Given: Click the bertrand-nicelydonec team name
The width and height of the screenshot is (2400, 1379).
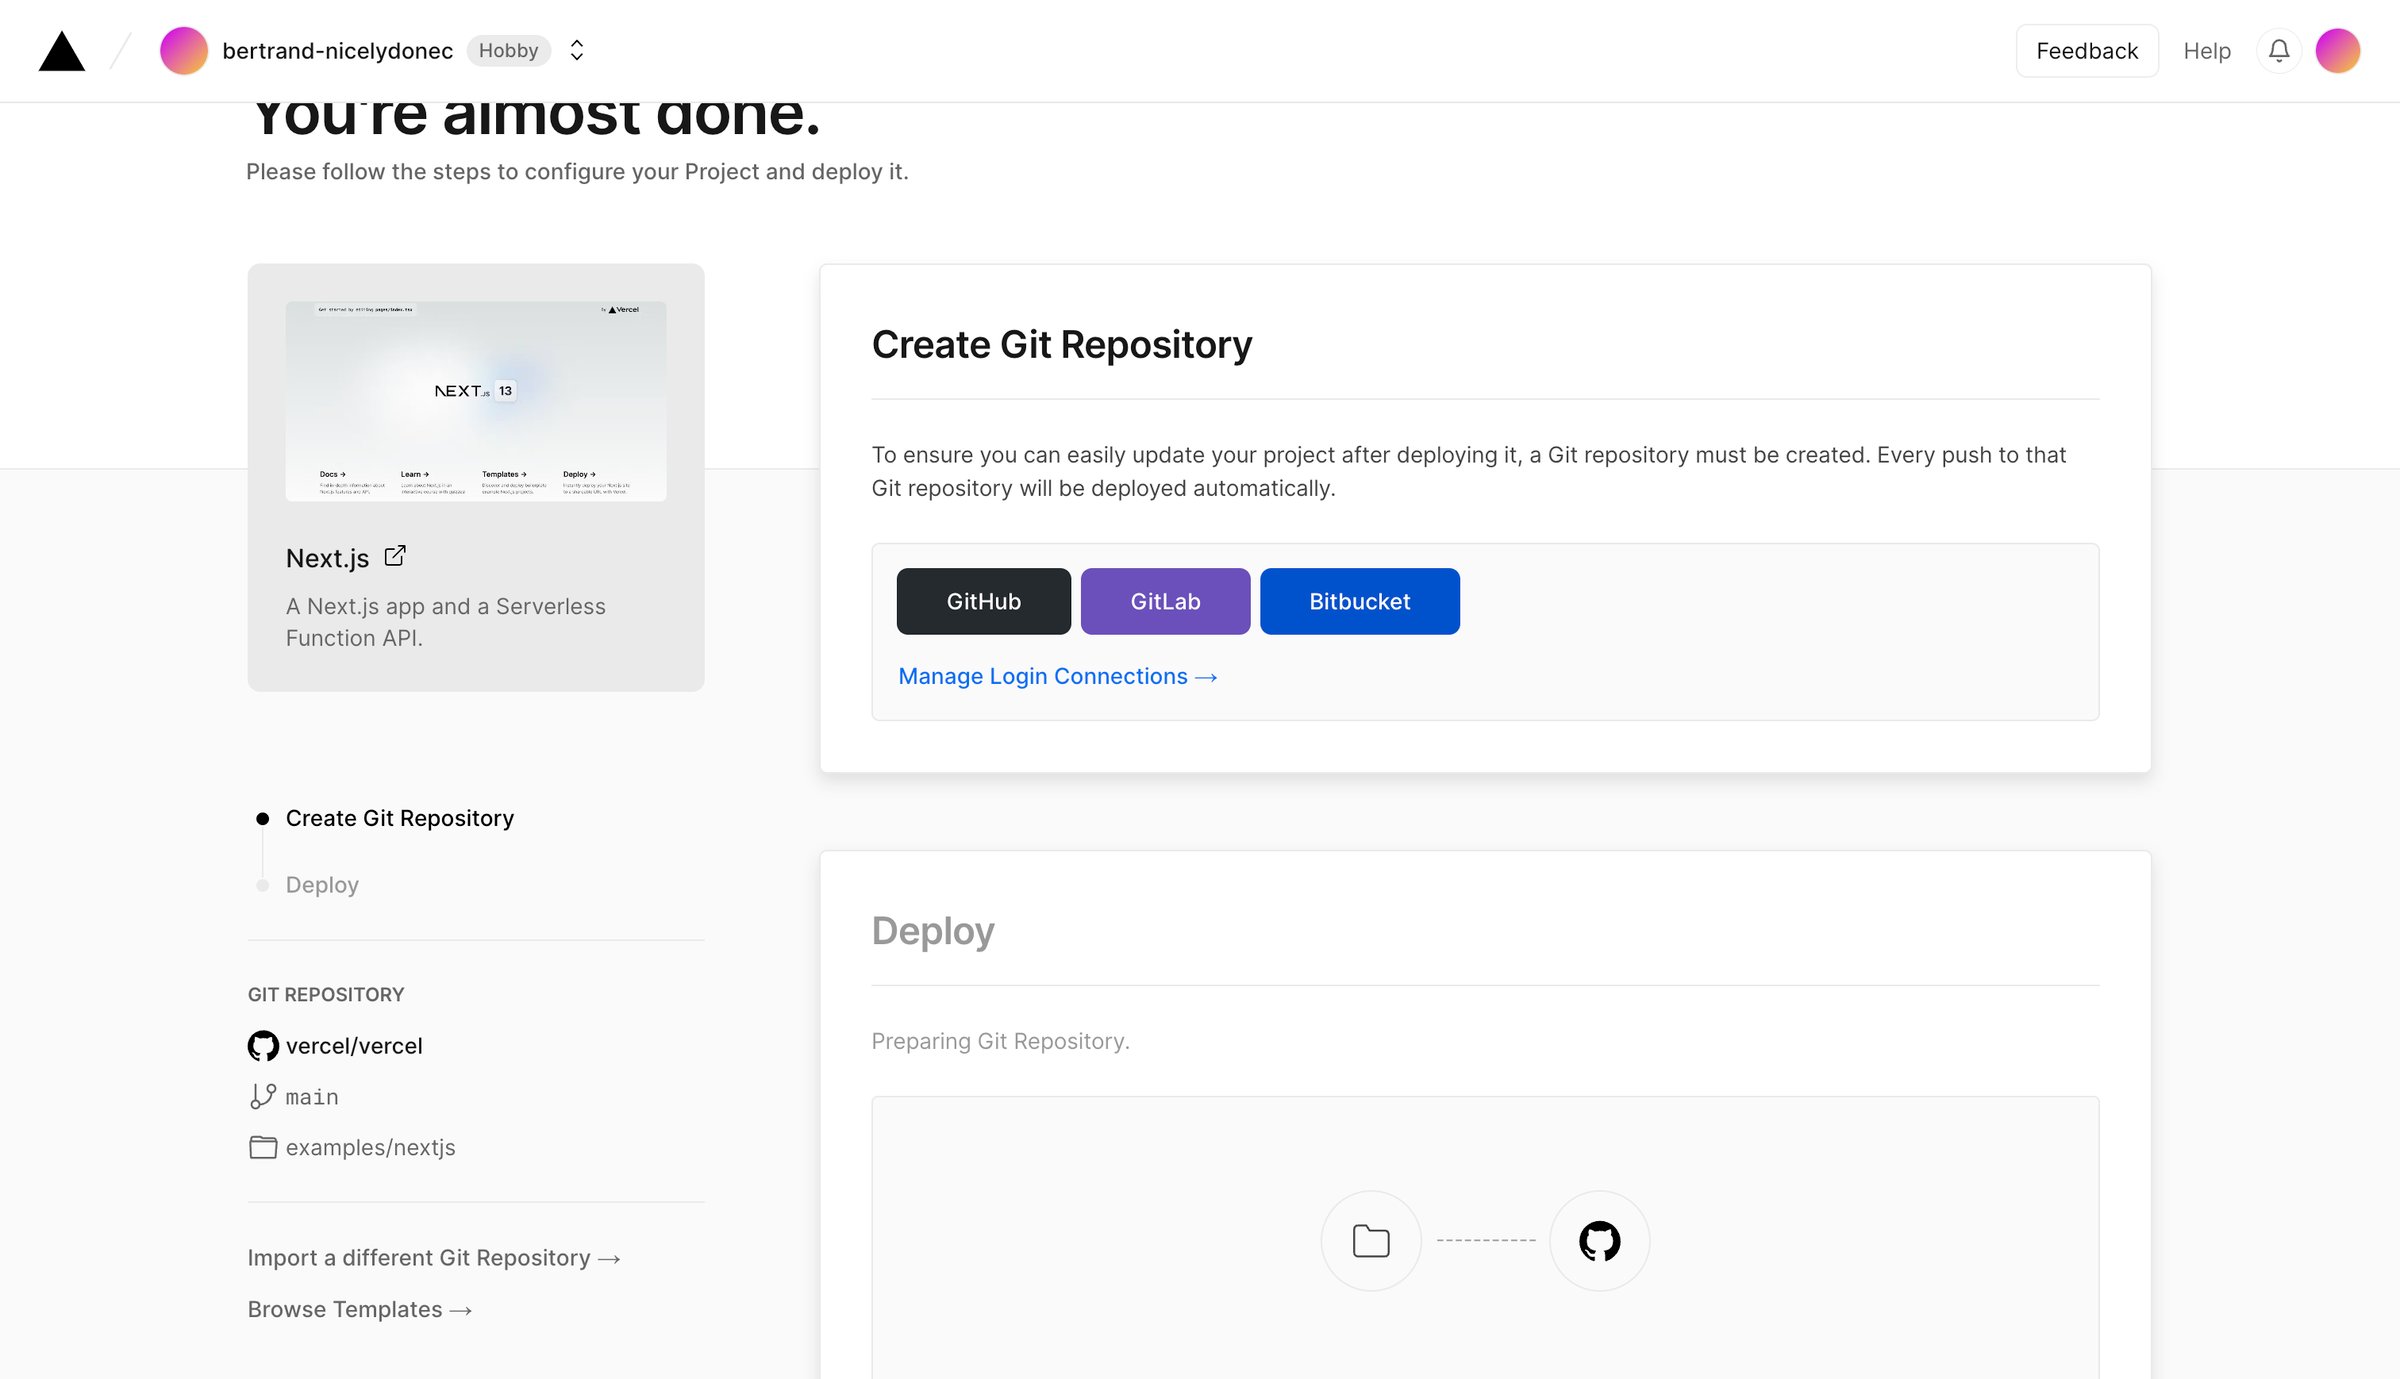Looking at the screenshot, I should (x=338, y=51).
